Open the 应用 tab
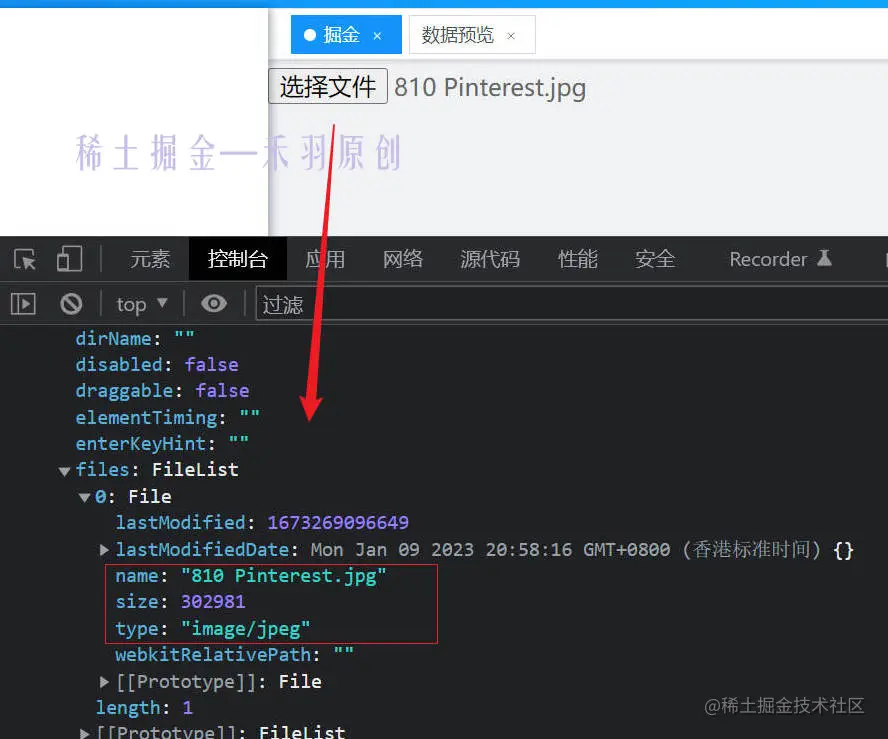Image resolution: width=888 pixels, height=739 pixels. tap(325, 259)
